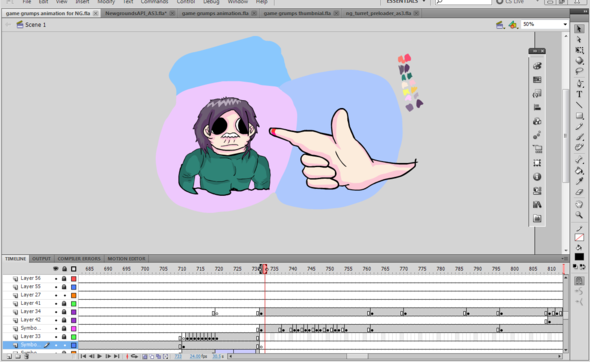The height and width of the screenshot is (362, 590).
Task: Select the Selection arrow tool
Action: 579,29
